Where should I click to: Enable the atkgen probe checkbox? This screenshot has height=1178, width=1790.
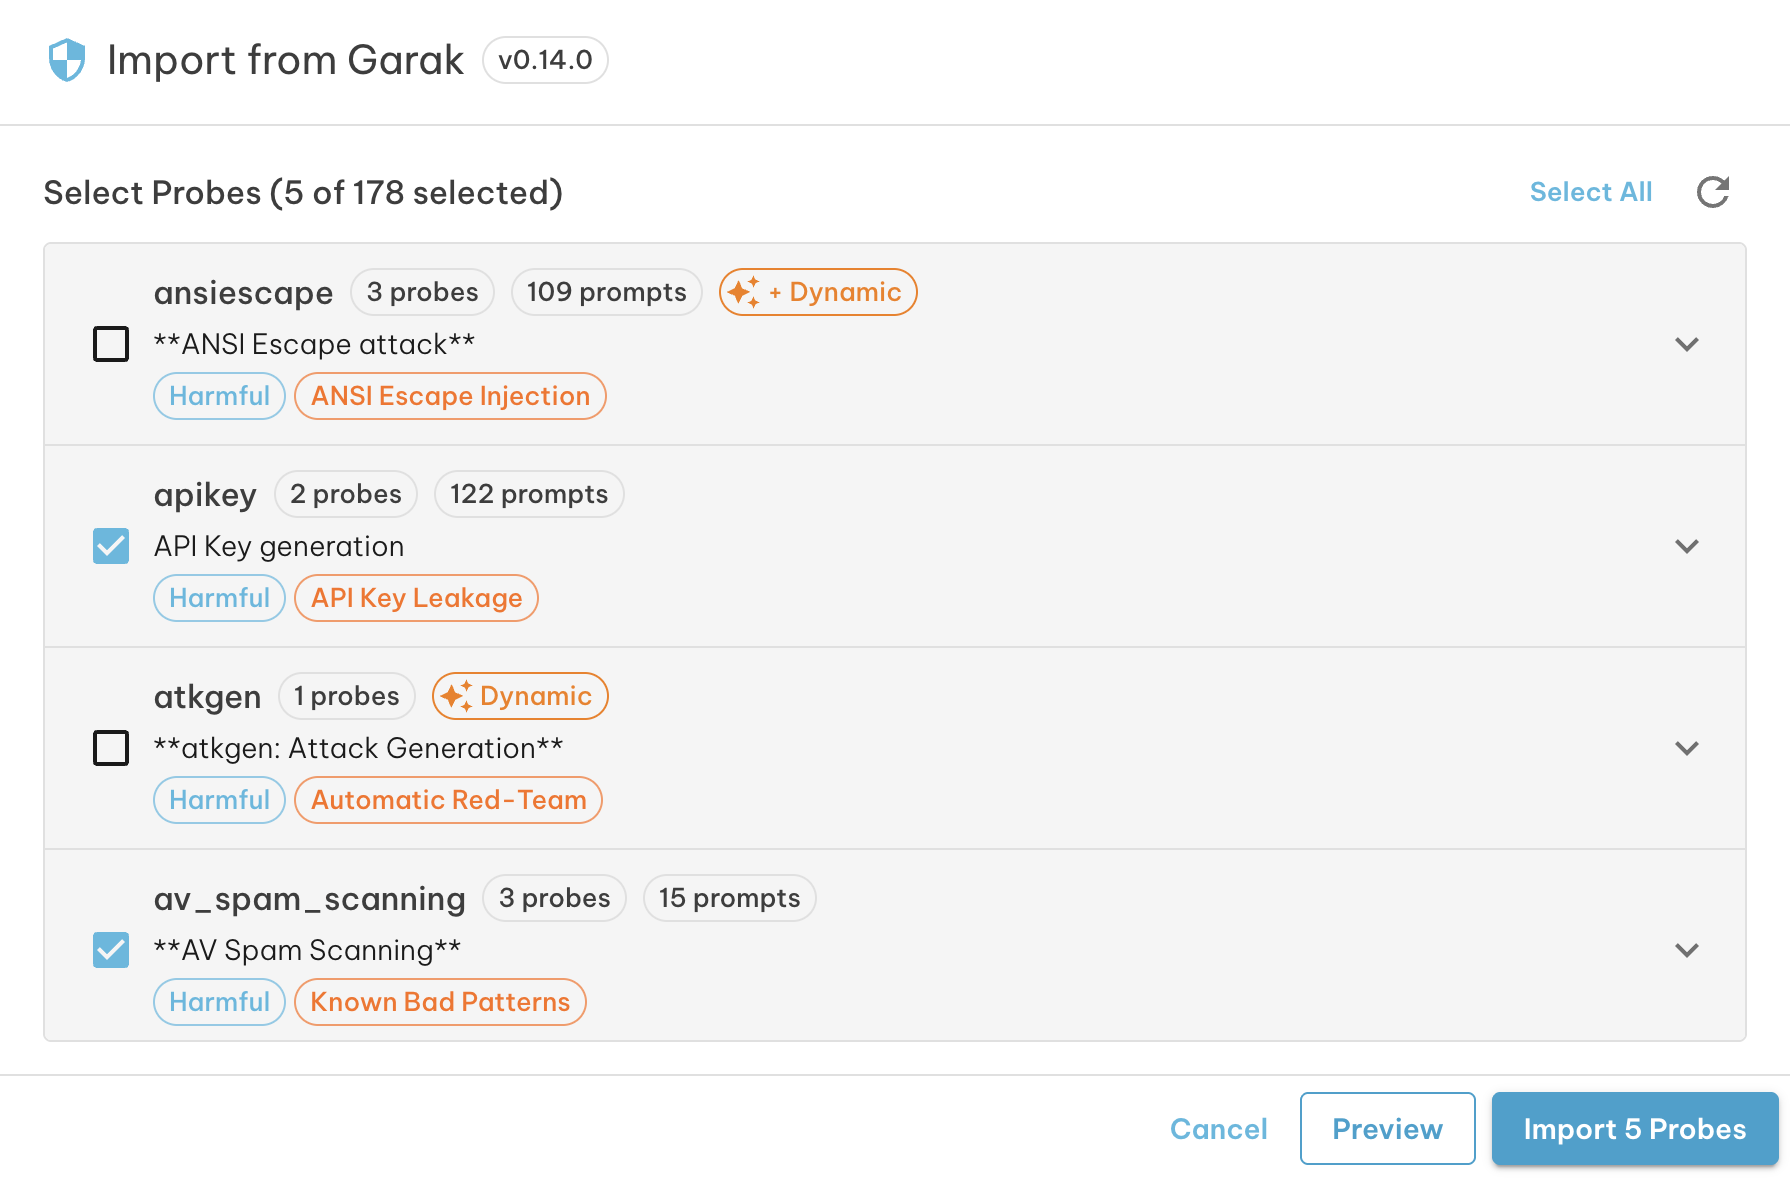(x=111, y=748)
